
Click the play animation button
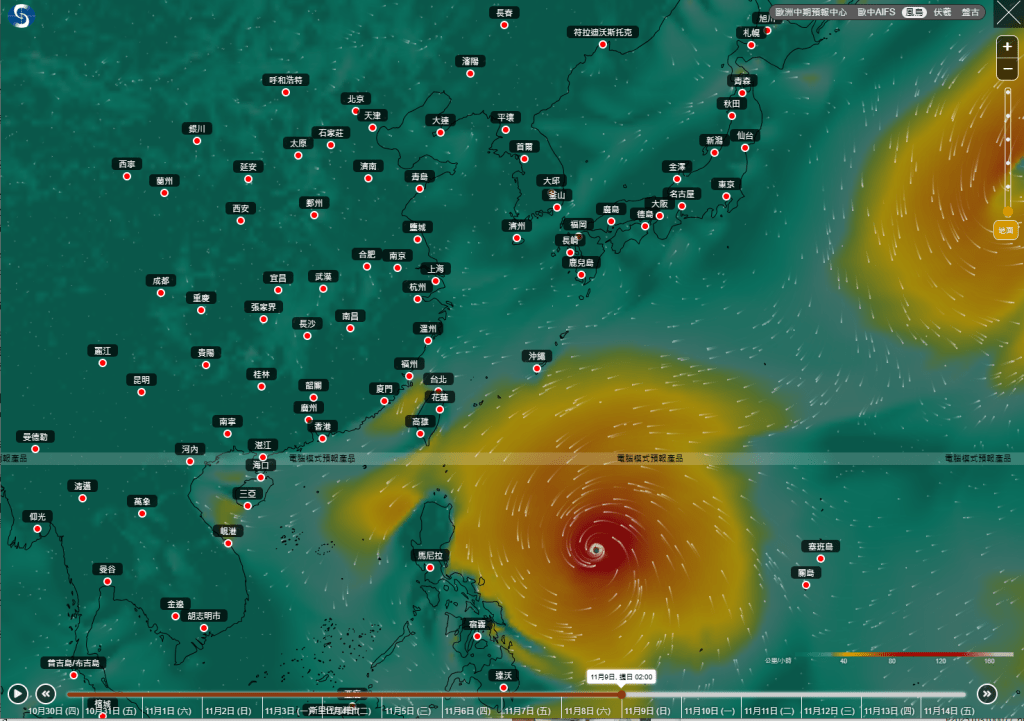(x=17, y=693)
